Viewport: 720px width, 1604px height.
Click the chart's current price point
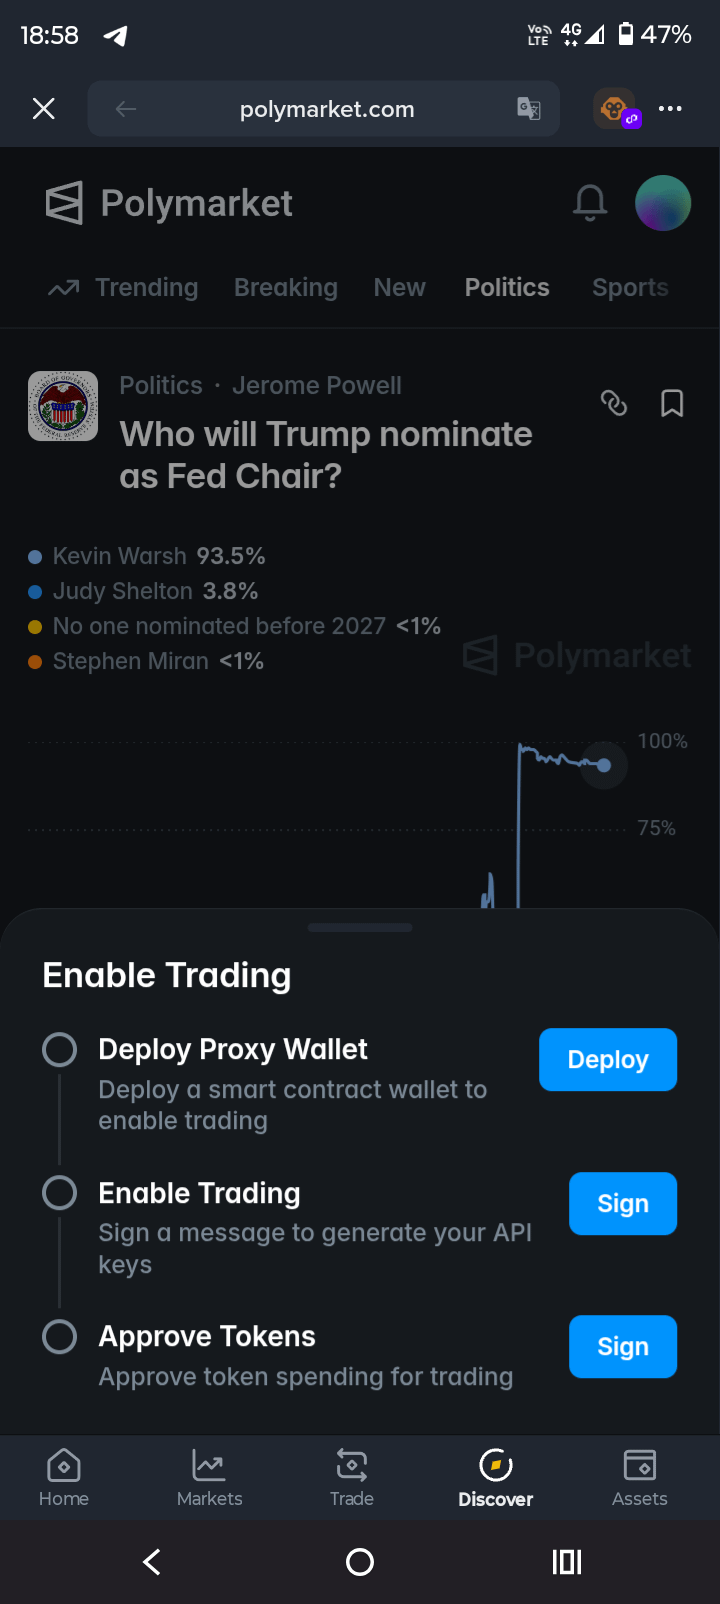(x=604, y=765)
